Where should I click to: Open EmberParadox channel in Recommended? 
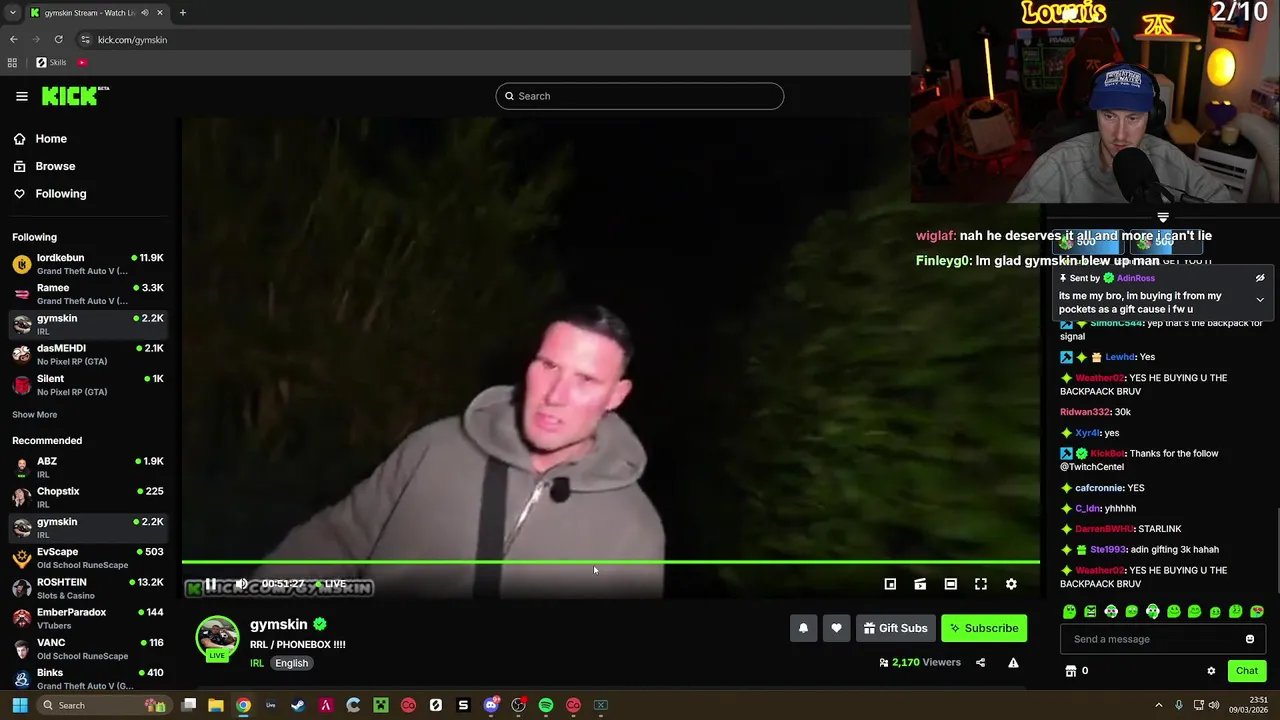88,618
